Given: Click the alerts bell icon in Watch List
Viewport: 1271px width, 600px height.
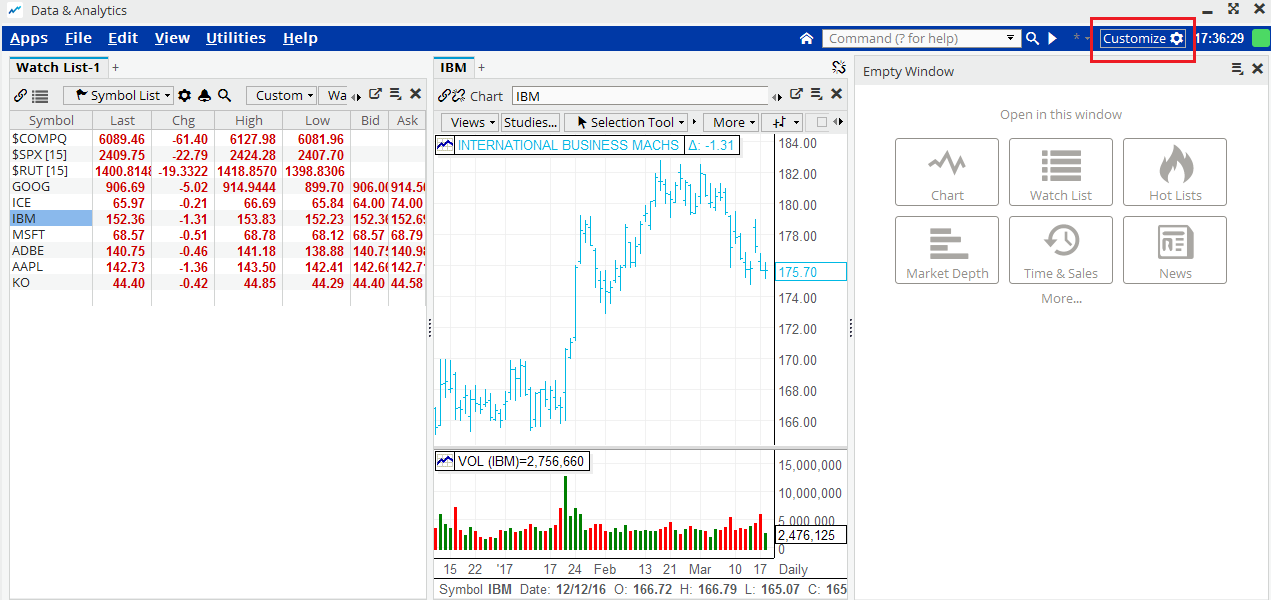Looking at the screenshot, I should click(204, 95).
